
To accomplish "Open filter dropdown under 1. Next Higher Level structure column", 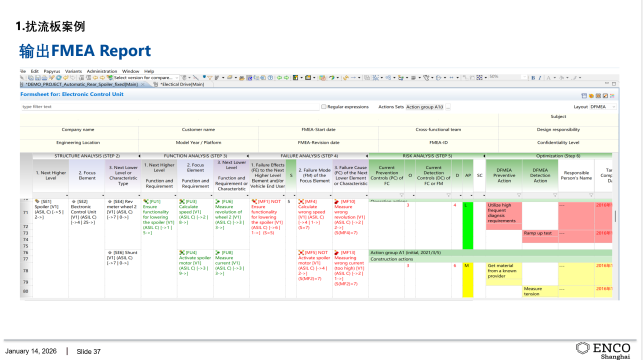I will (x=66, y=195).
